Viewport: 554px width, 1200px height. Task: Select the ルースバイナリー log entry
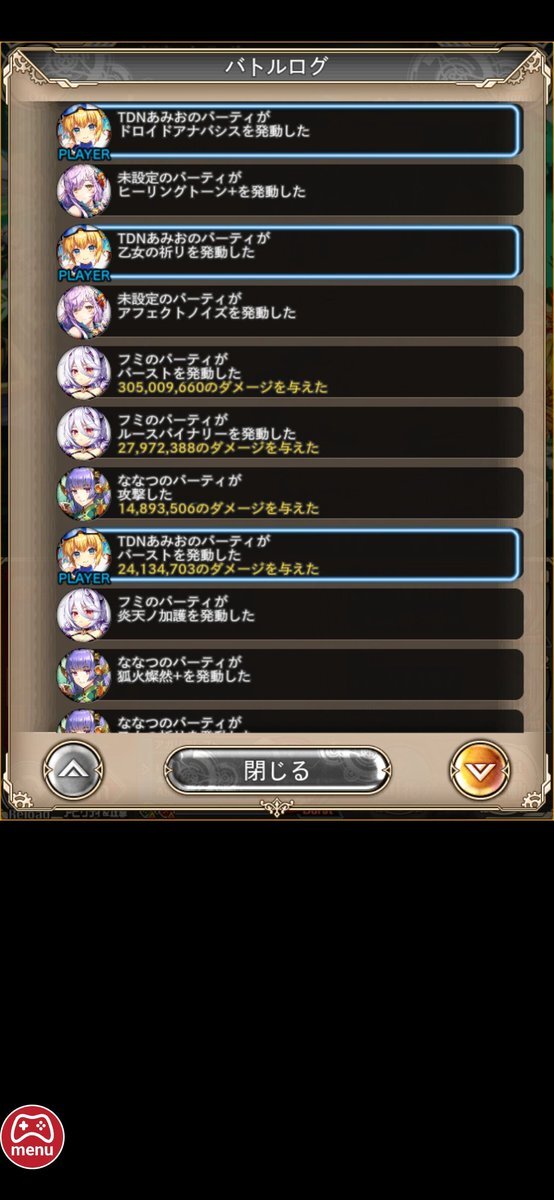point(290,433)
